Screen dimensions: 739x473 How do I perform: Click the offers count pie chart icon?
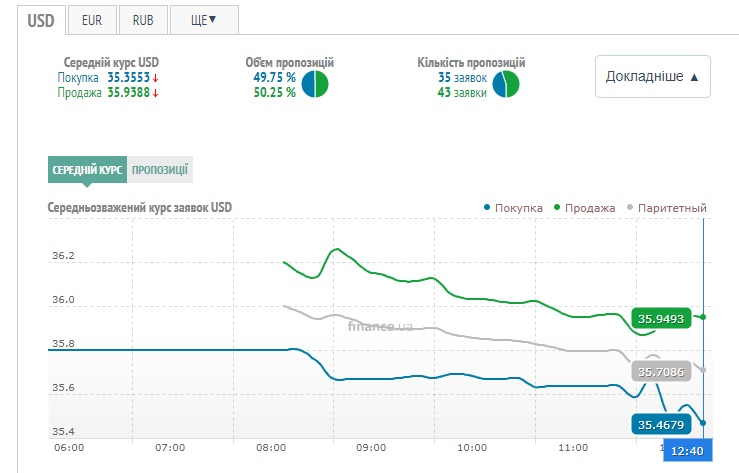[x=506, y=84]
